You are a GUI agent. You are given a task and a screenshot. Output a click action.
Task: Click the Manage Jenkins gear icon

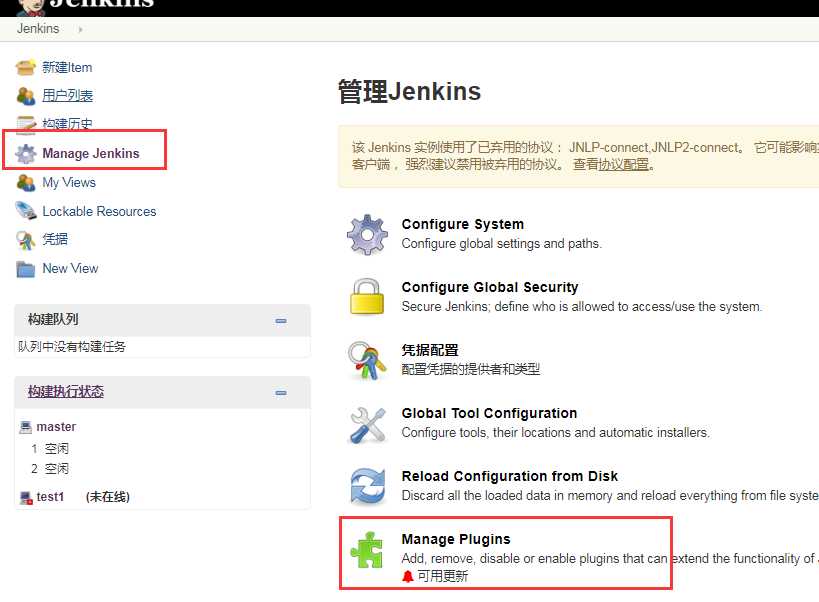26,154
